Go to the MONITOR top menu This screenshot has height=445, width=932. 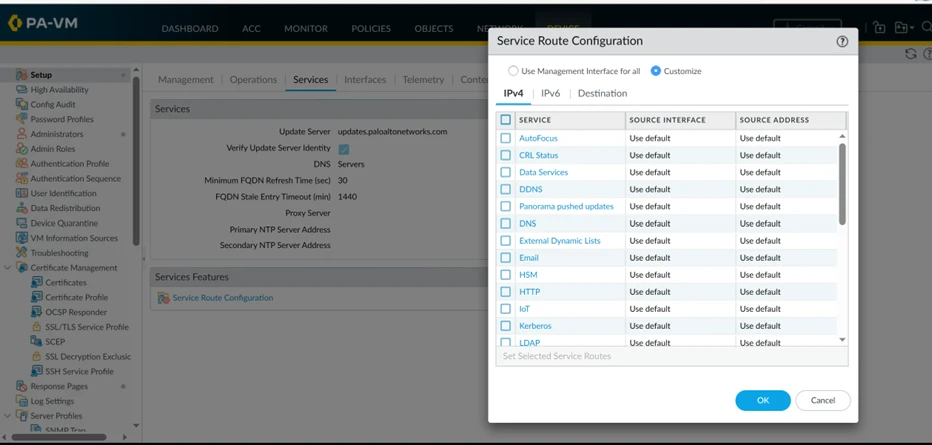[x=306, y=29]
